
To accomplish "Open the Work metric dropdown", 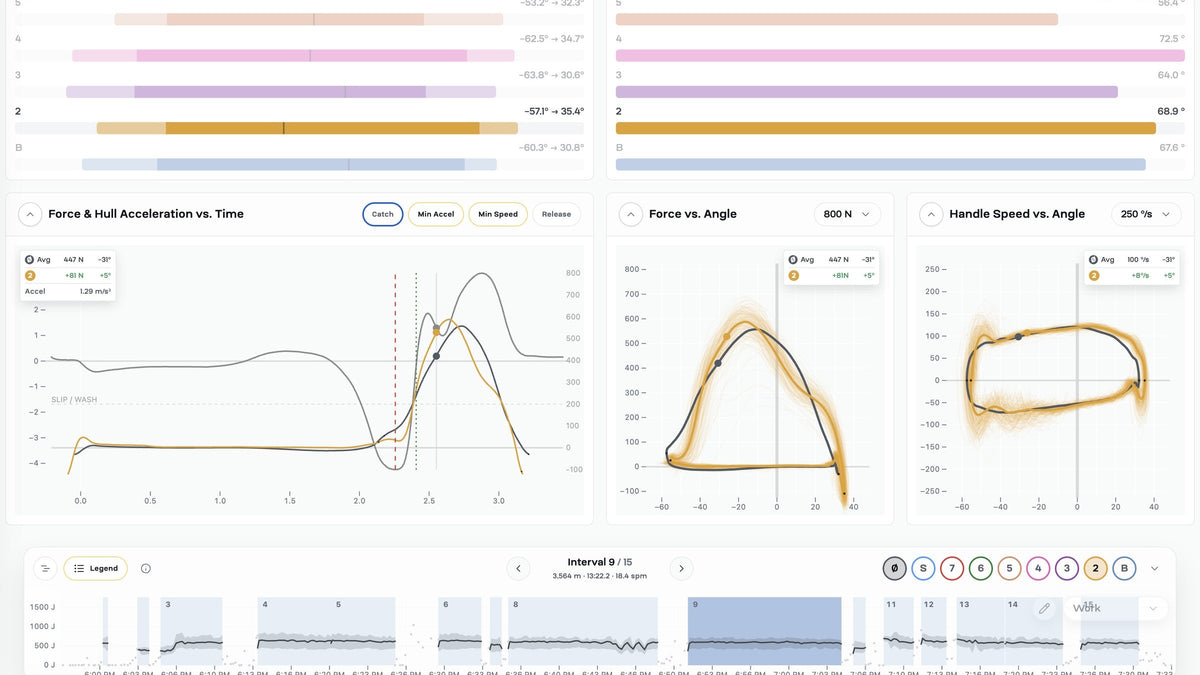I will (1115, 608).
